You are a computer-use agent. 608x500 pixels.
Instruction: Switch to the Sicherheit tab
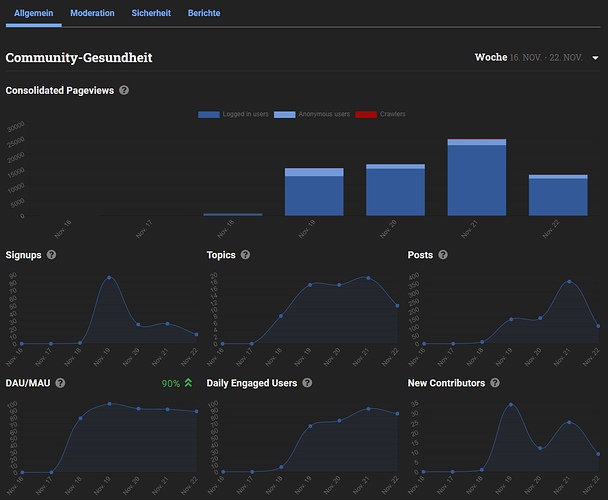click(x=151, y=13)
